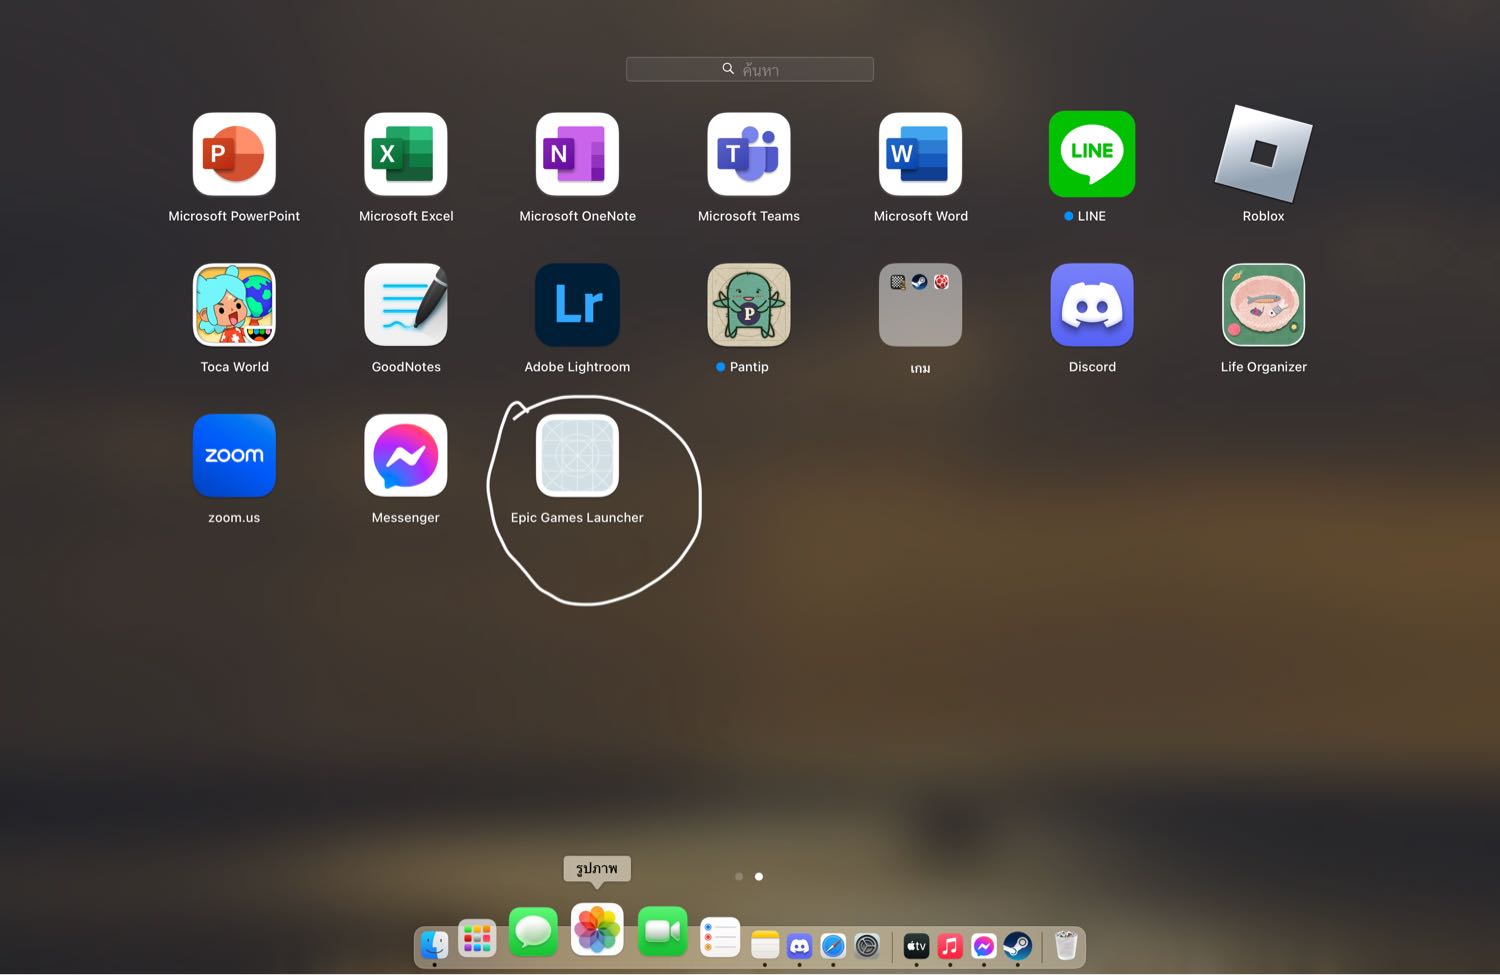
Task: Click Messenger icon in the Dock
Action: tap(984, 946)
